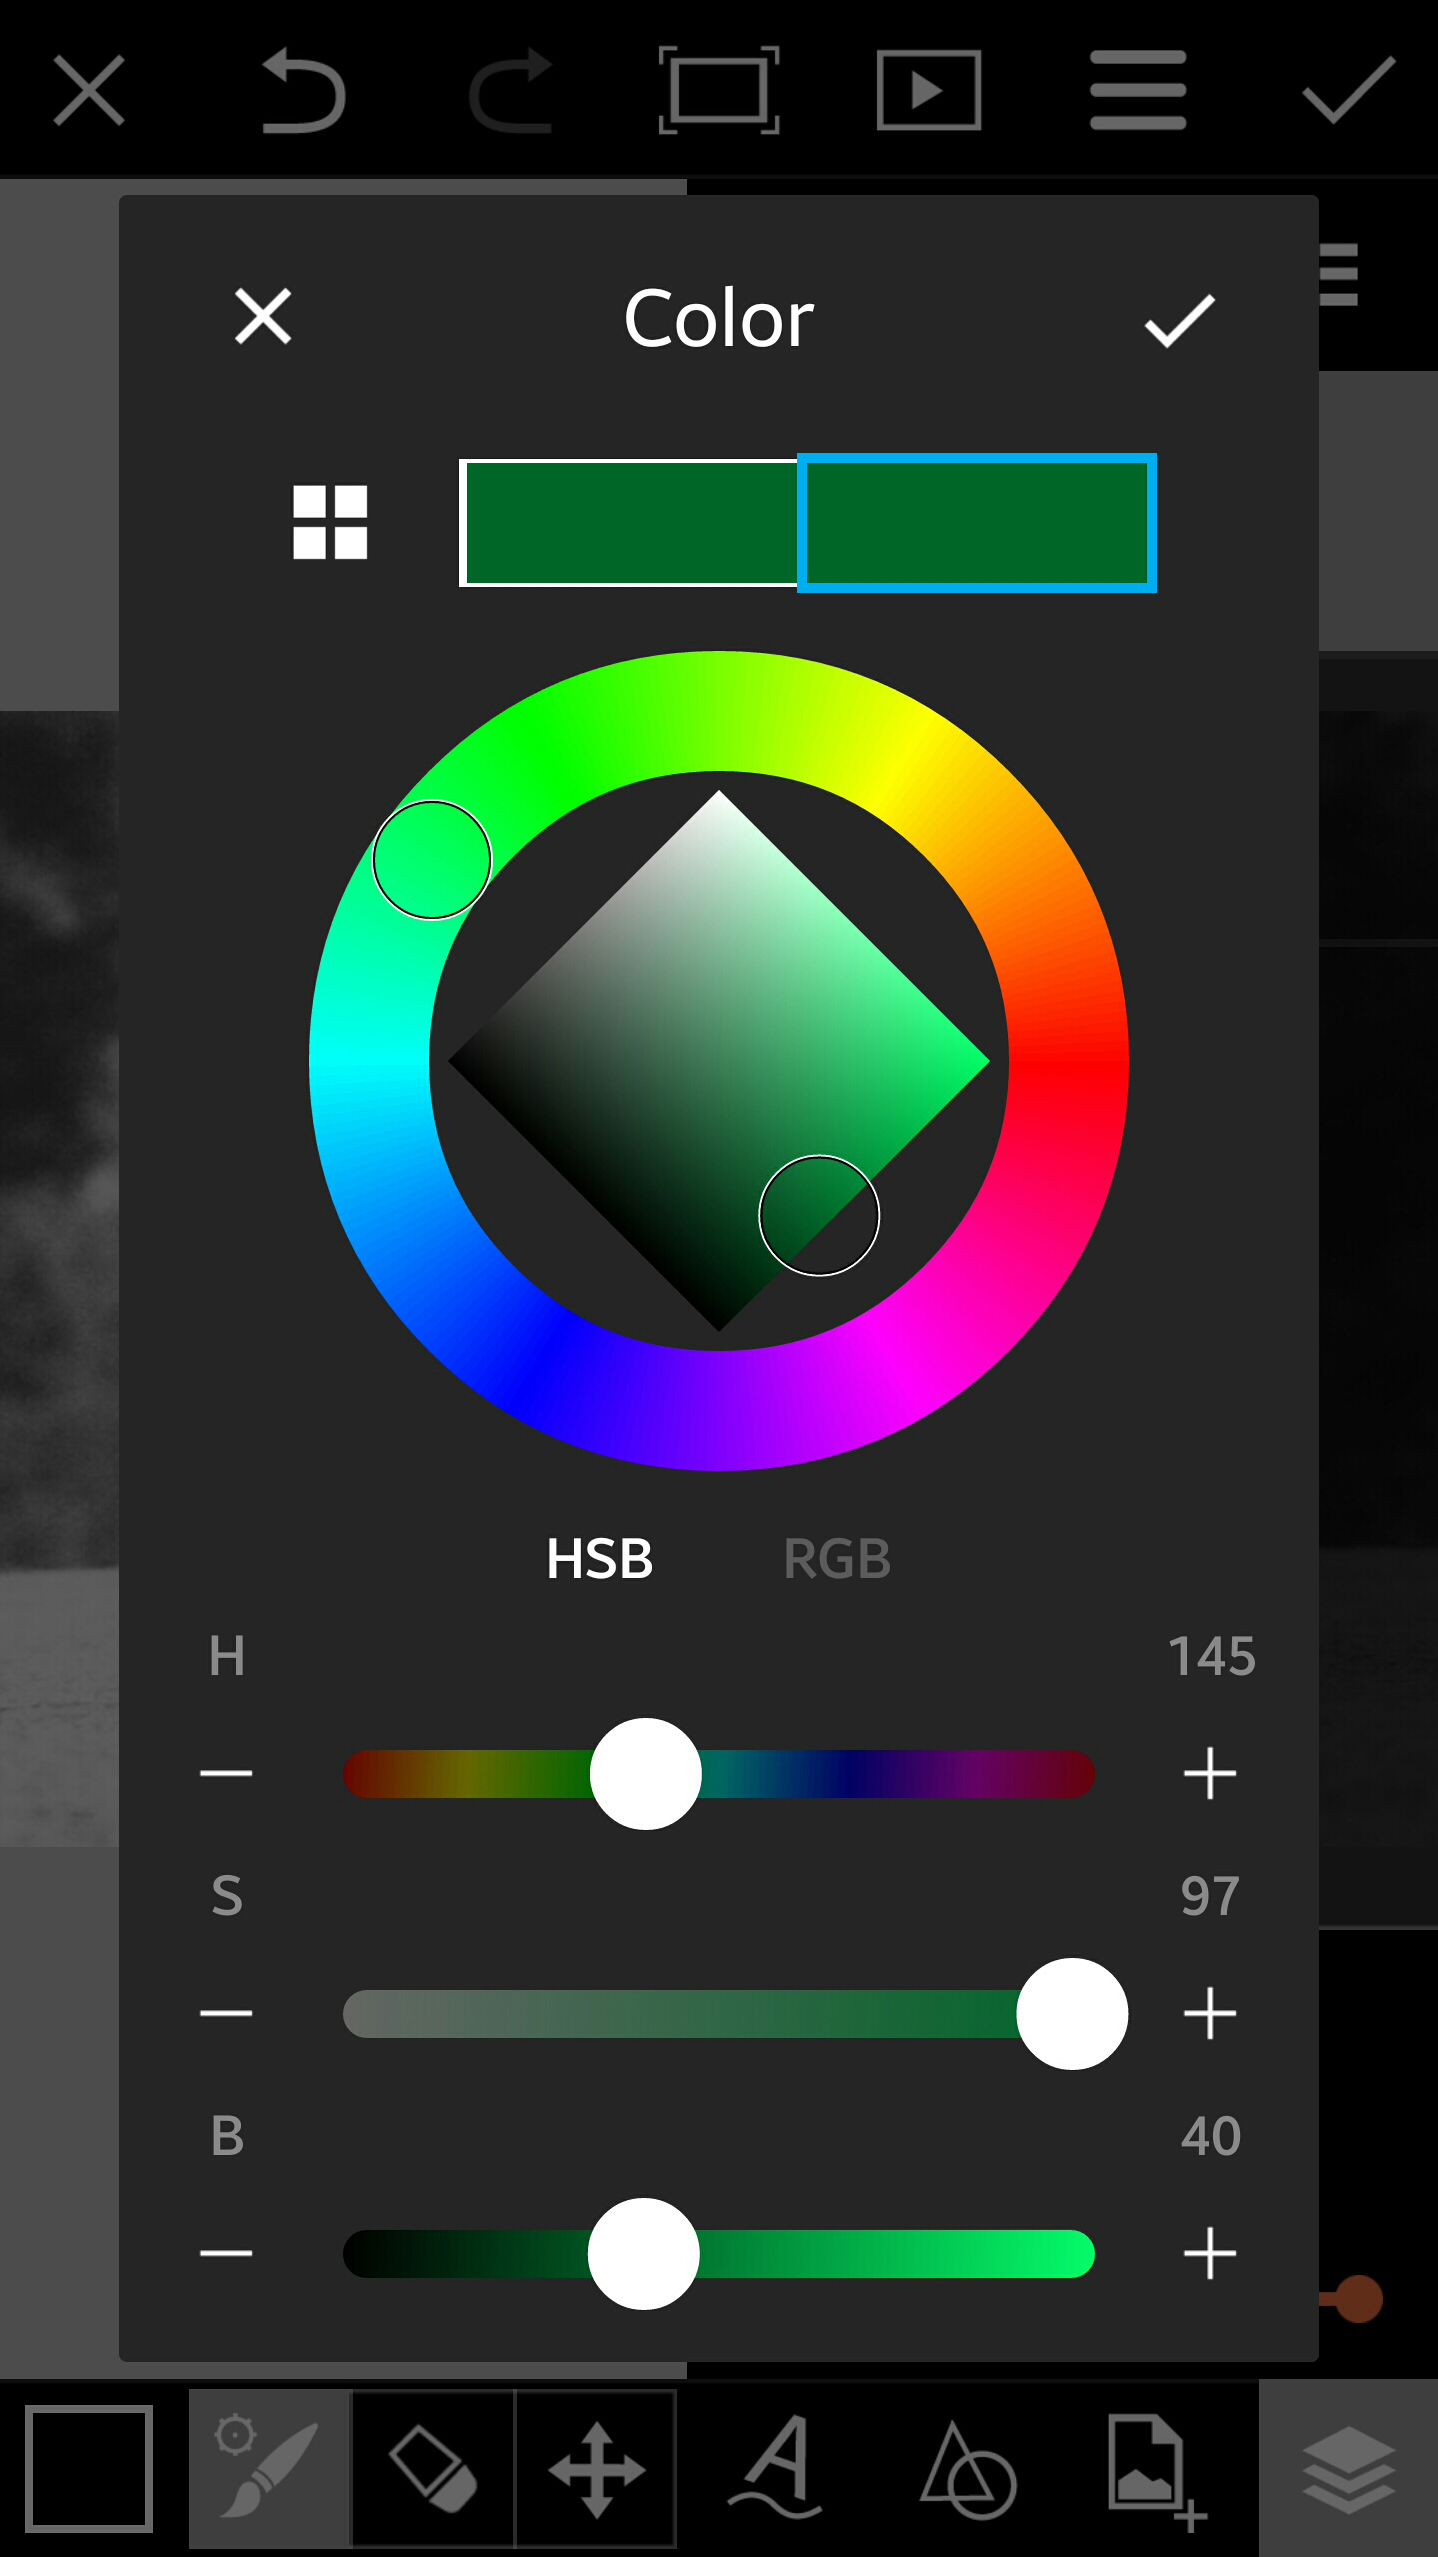1438x2557 pixels.
Task: Decrease Saturation with minus button
Action: click(x=226, y=2014)
